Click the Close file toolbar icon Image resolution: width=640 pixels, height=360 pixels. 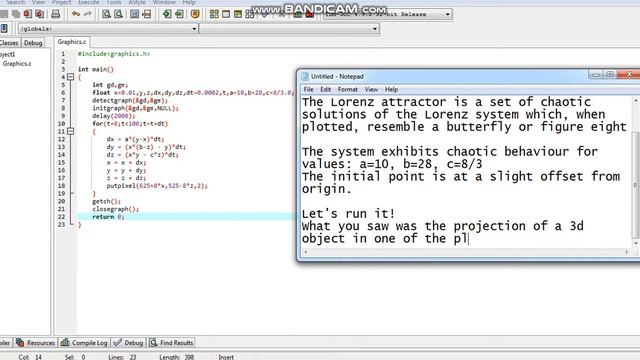pyautogui.click(x=28, y=14)
